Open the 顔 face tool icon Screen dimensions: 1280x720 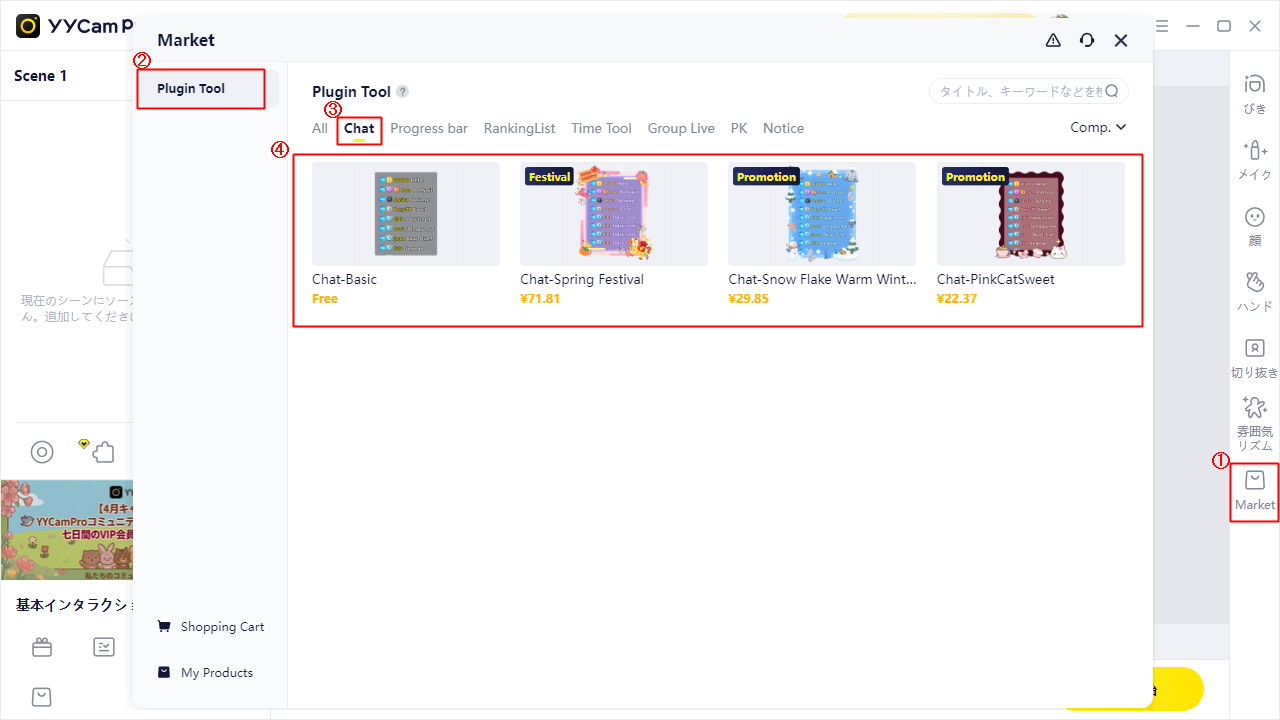pos(1254,224)
